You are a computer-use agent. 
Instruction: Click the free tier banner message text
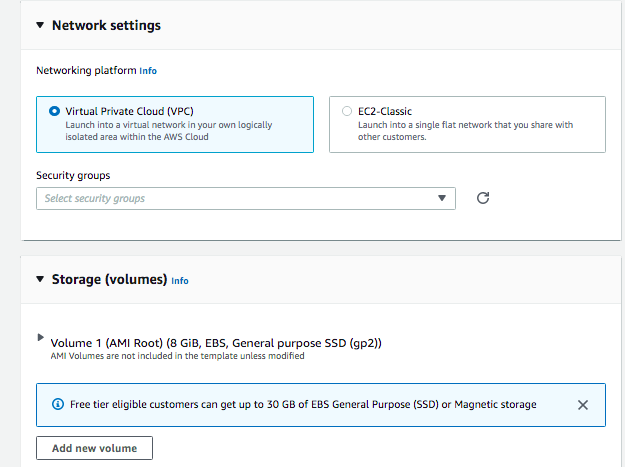click(x=303, y=405)
